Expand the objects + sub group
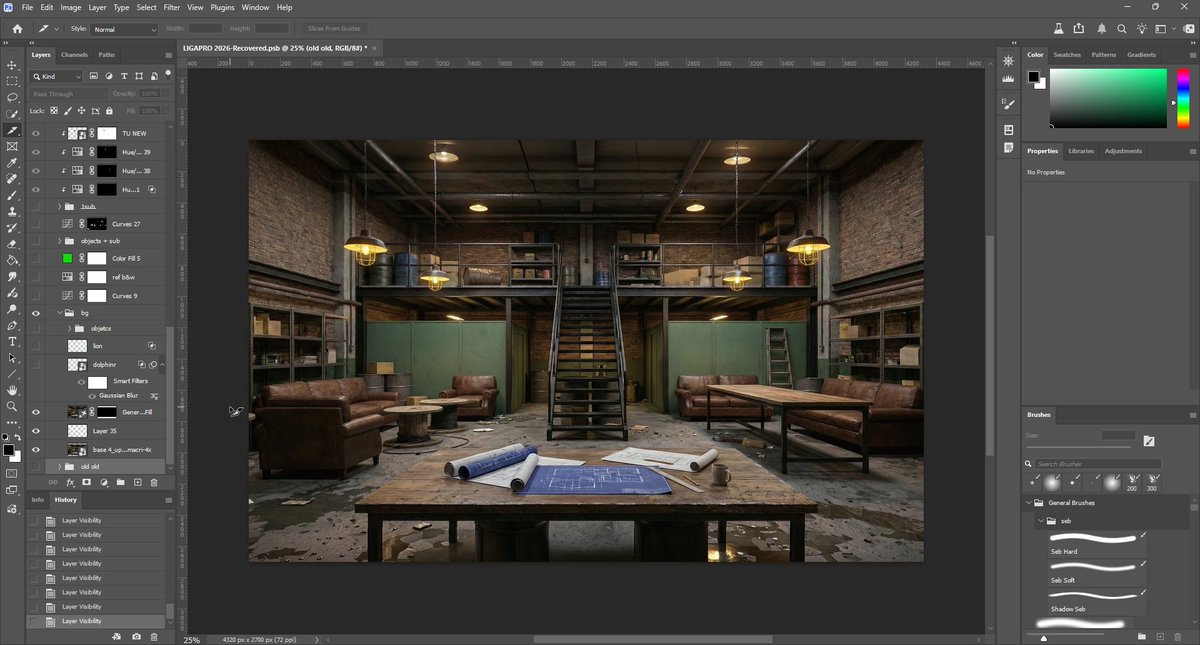Screen dimensions: 1200x645 [x=59, y=241]
